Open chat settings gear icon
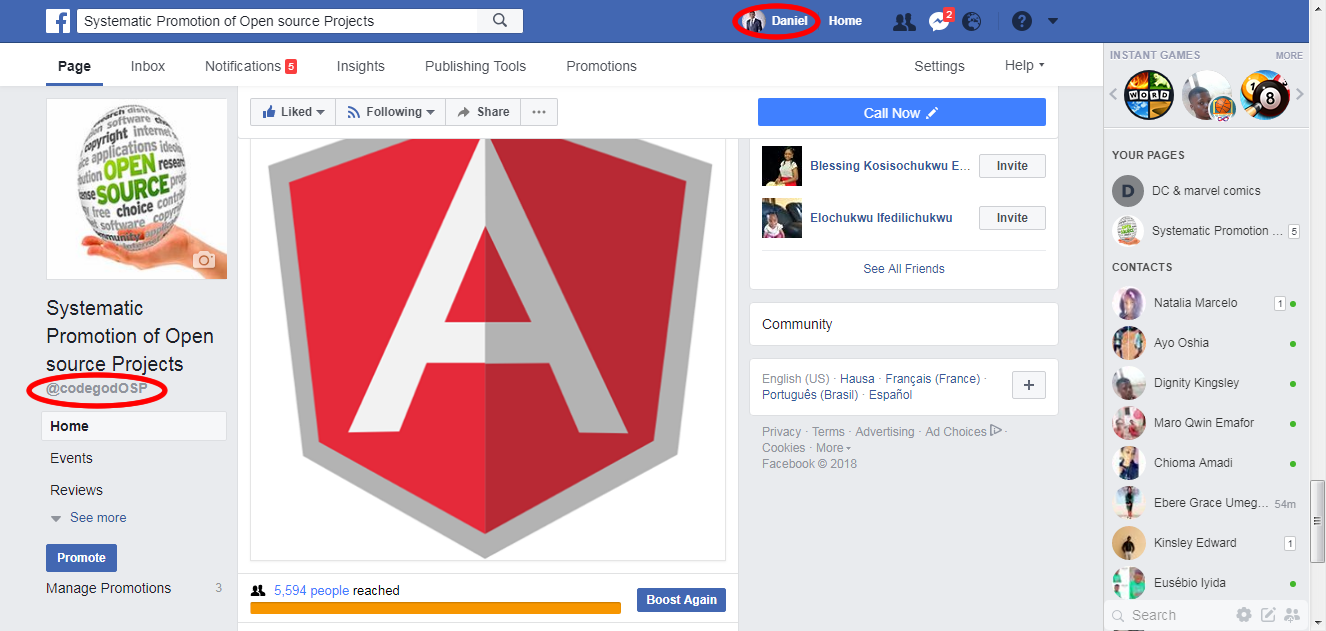 click(1244, 615)
